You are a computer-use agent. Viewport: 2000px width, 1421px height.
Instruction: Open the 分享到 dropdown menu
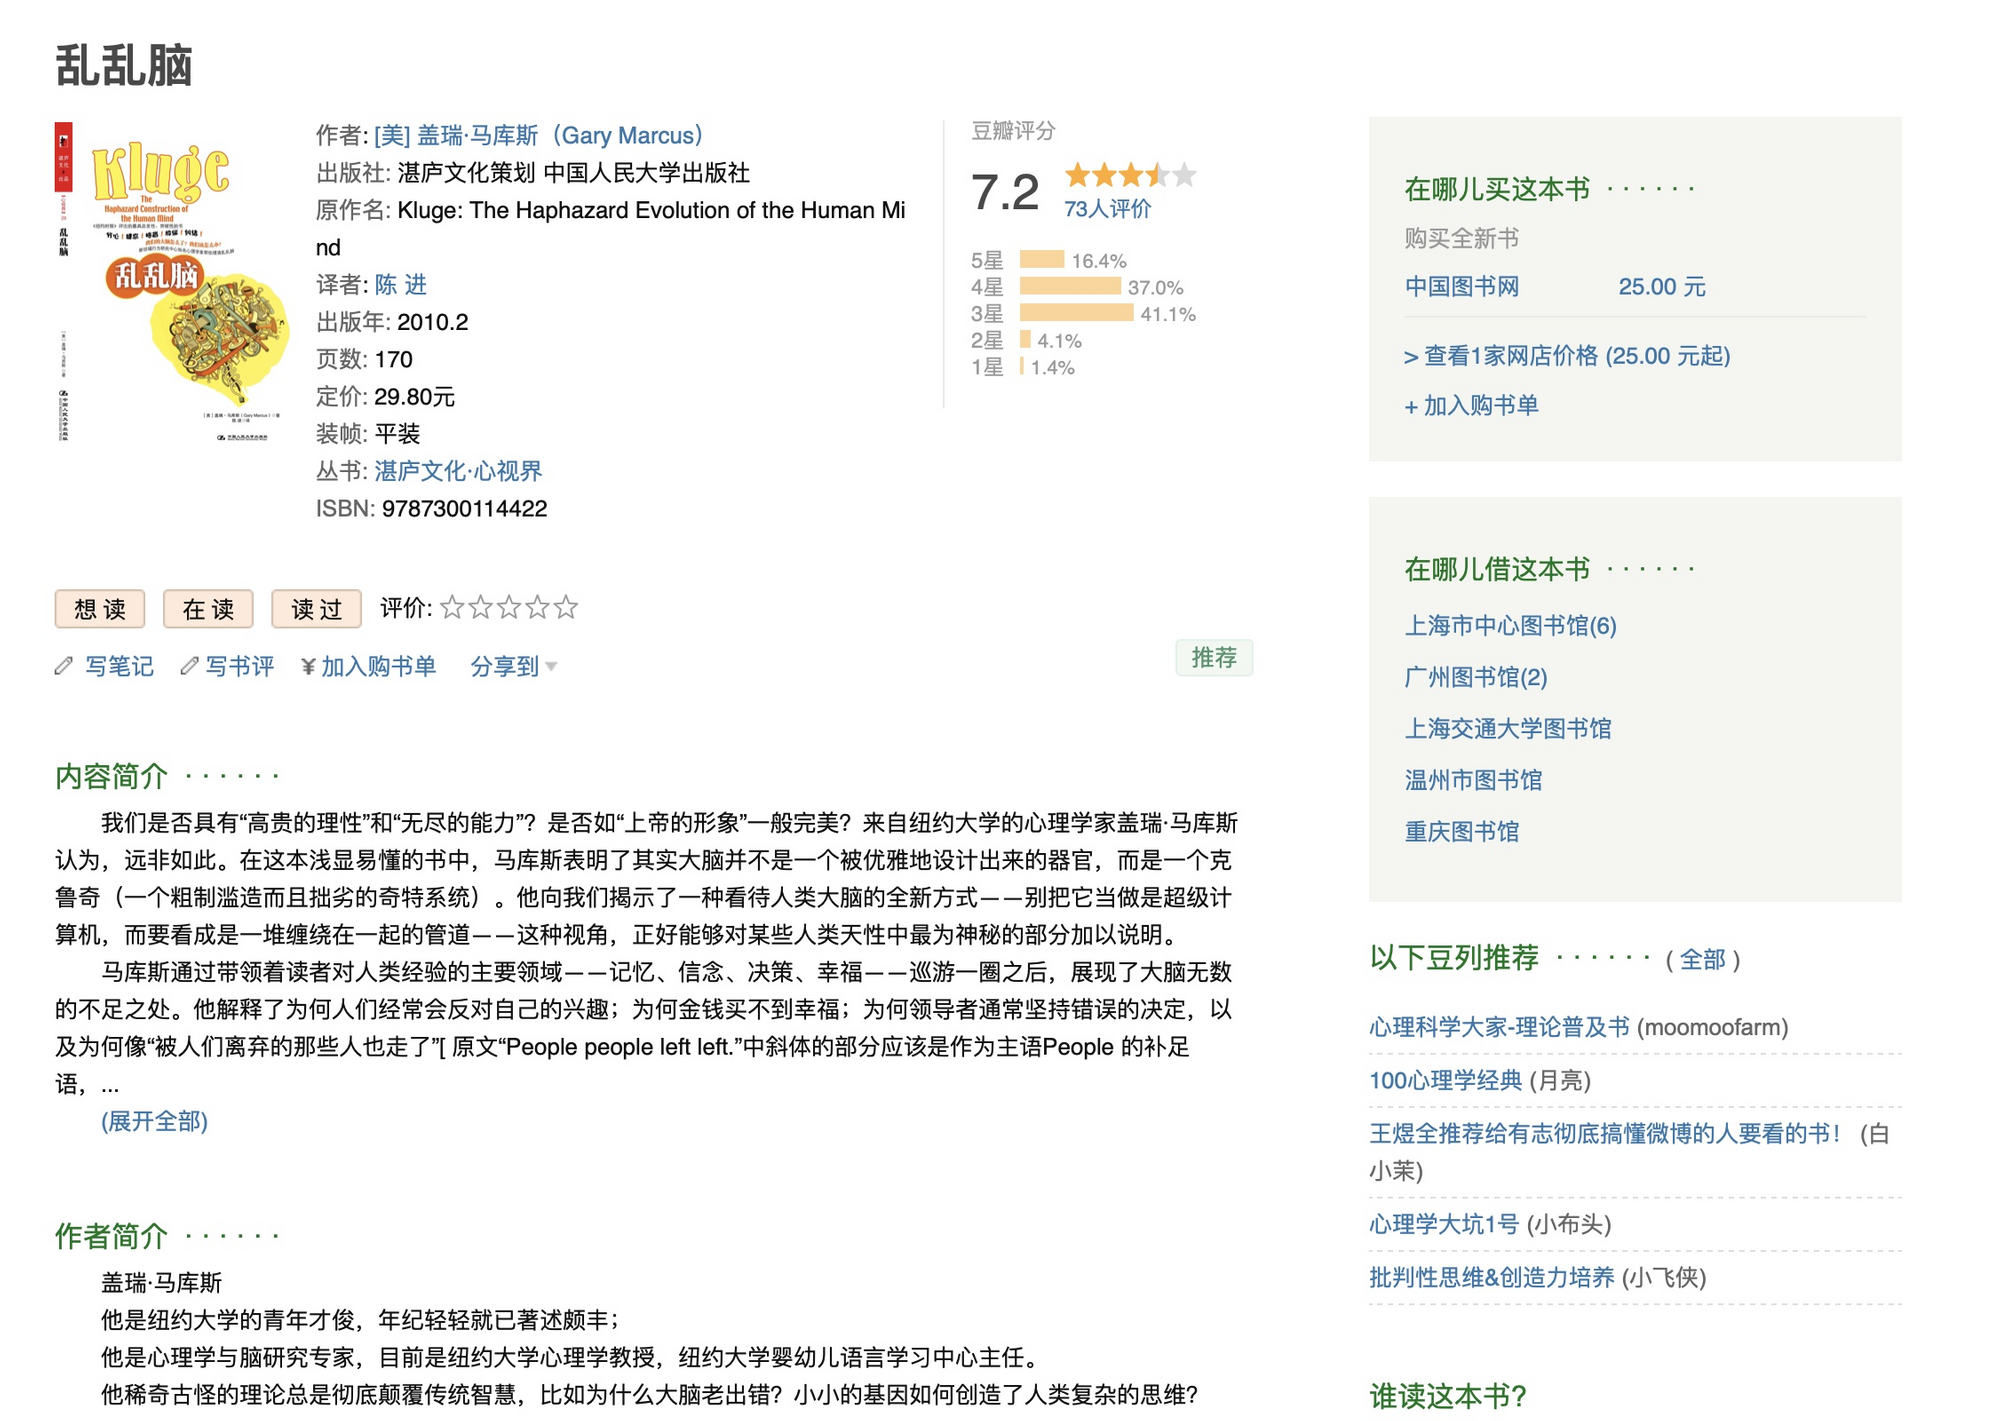tap(513, 667)
